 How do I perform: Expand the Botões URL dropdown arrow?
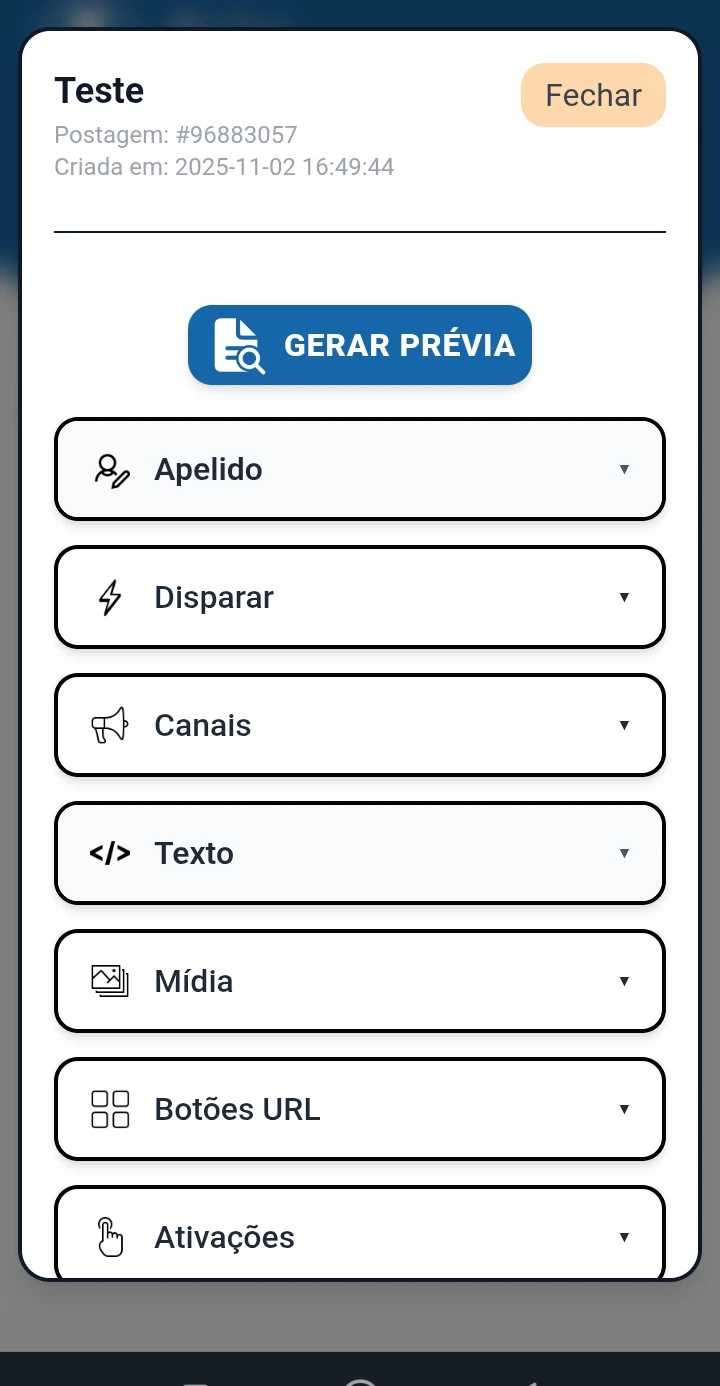624,1109
